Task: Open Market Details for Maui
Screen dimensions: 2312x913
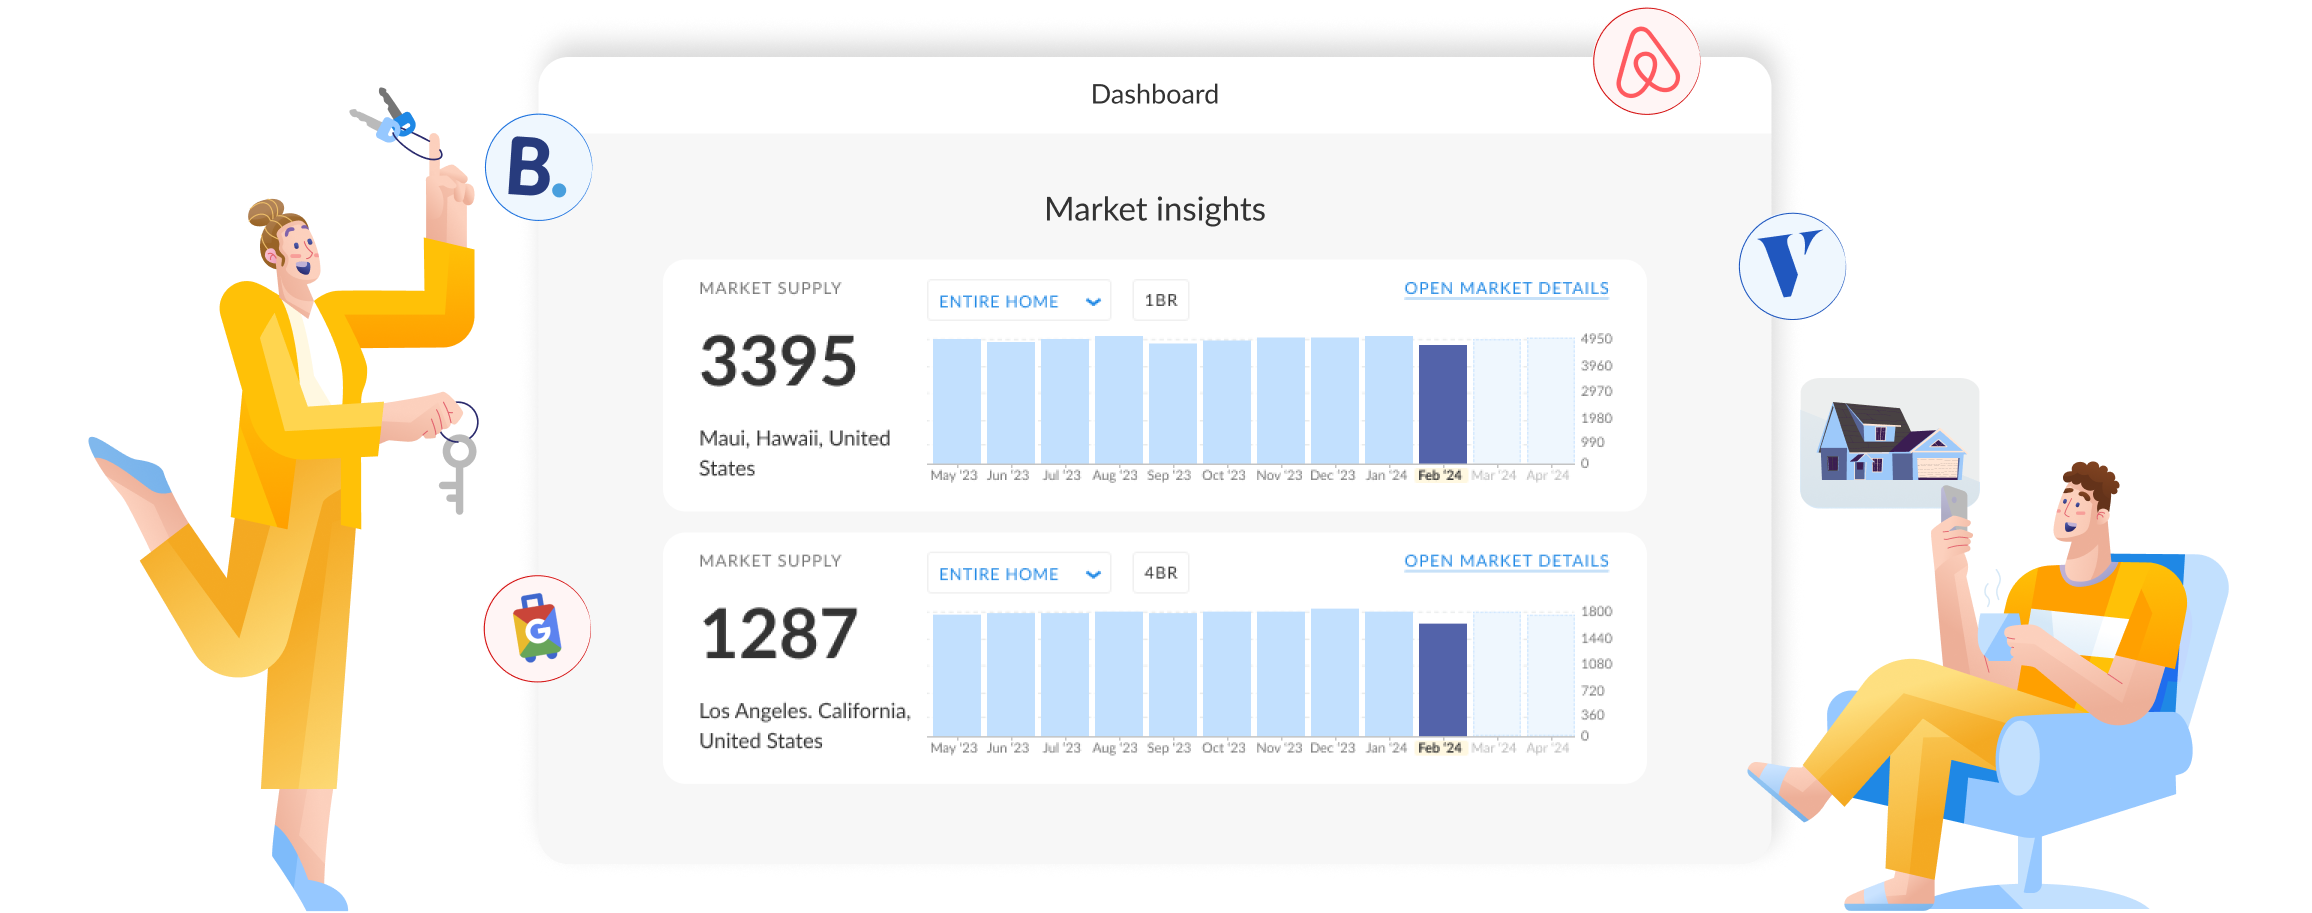Action: (1506, 288)
